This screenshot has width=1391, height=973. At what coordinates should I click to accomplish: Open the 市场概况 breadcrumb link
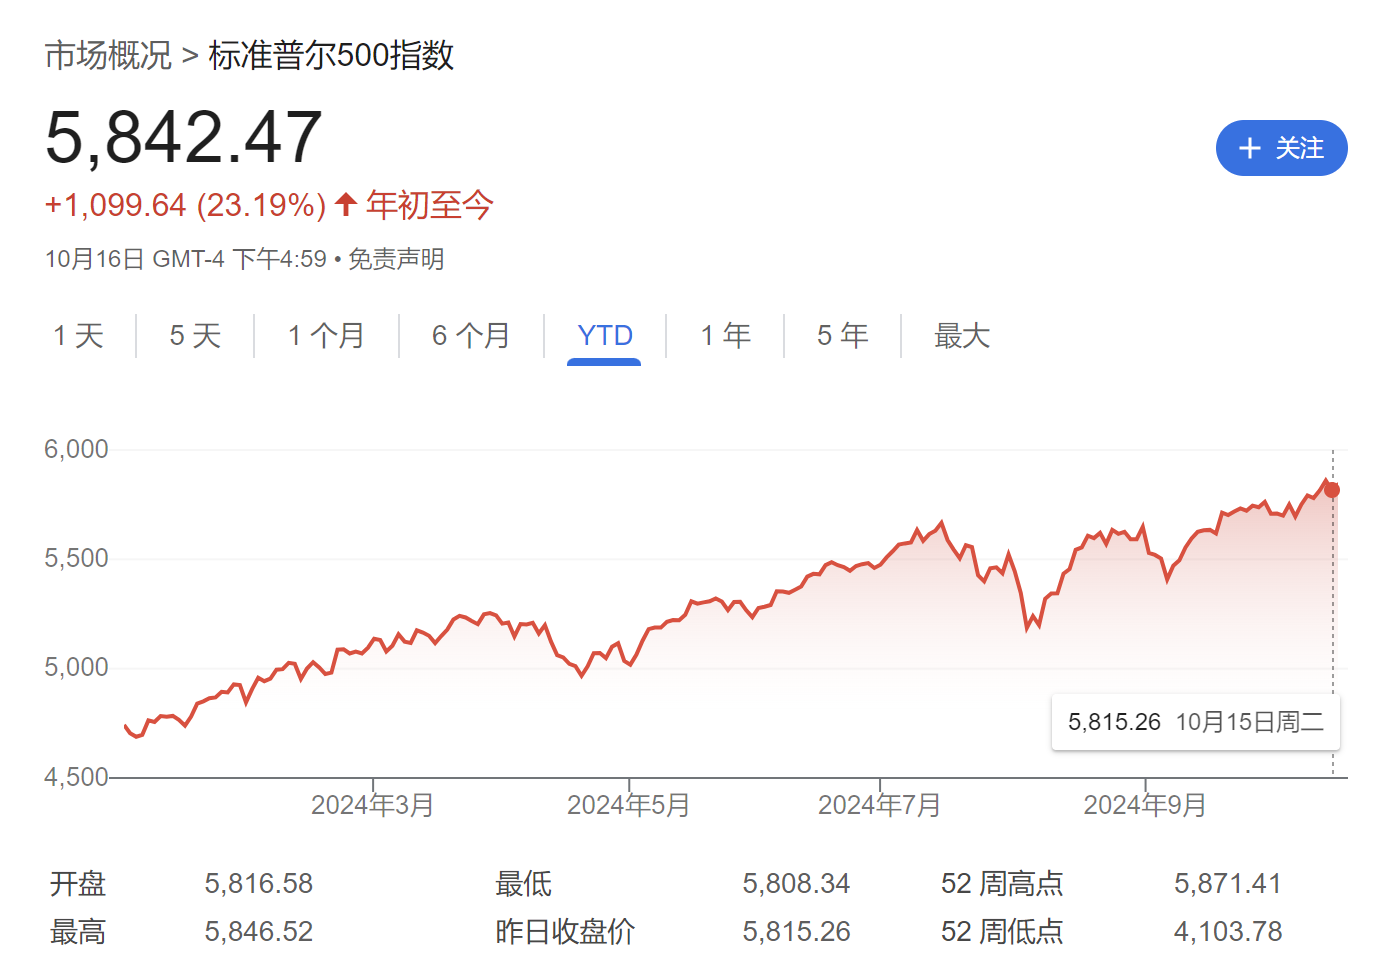(108, 55)
